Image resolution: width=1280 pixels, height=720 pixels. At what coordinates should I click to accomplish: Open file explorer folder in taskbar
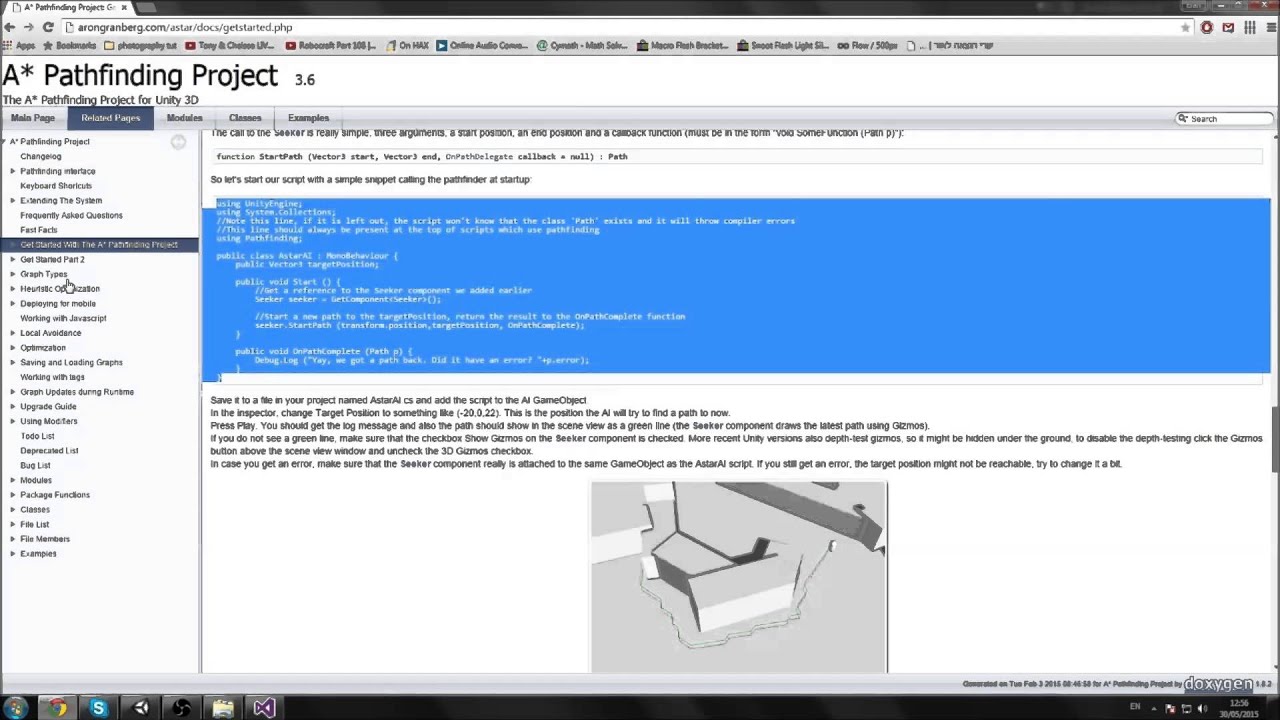coord(222,708)
